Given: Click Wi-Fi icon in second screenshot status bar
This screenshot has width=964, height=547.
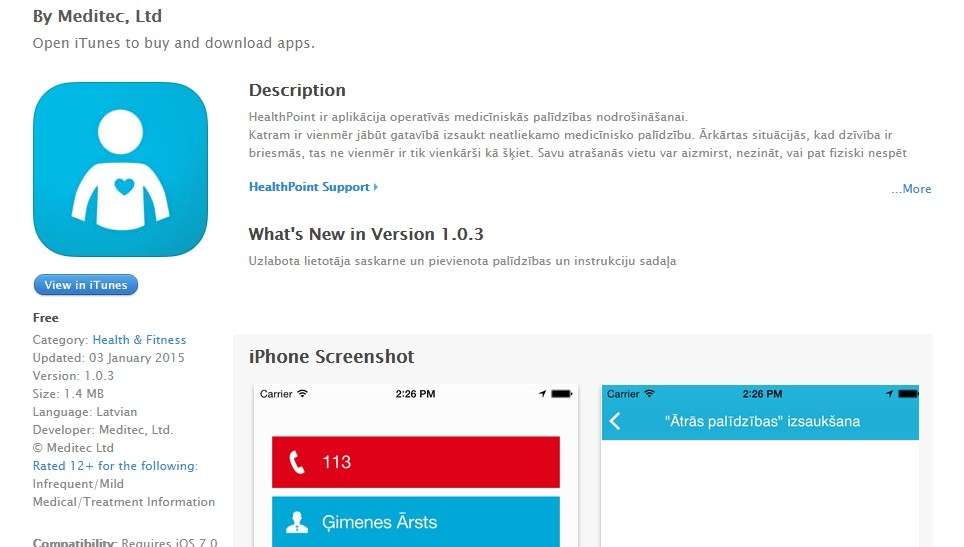Looking at the screenshot, I should click(649, 393).
